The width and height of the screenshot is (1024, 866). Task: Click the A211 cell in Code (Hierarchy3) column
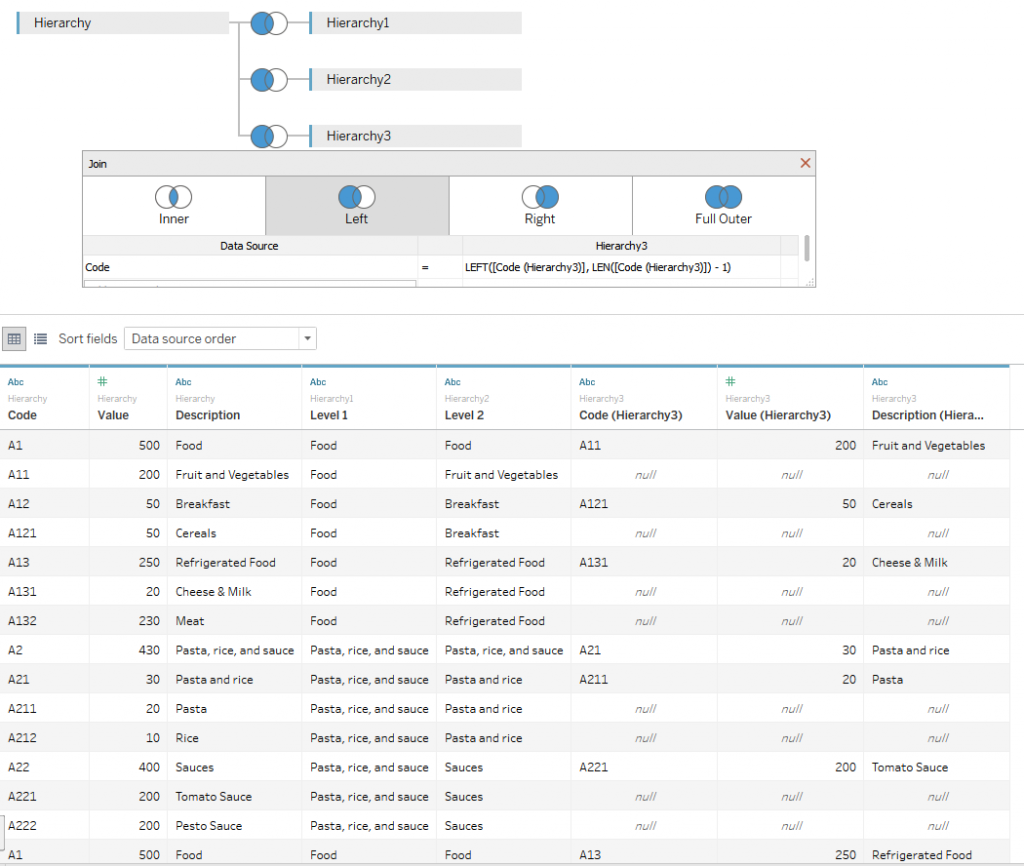pos(644,680)
